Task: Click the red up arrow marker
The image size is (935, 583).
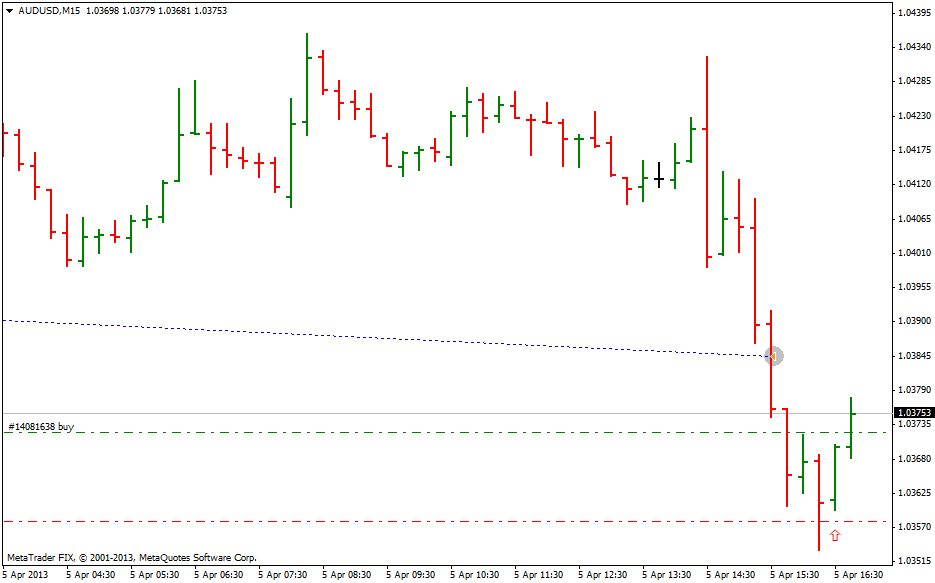Action: pyautogui.click(x=835, y=535)
